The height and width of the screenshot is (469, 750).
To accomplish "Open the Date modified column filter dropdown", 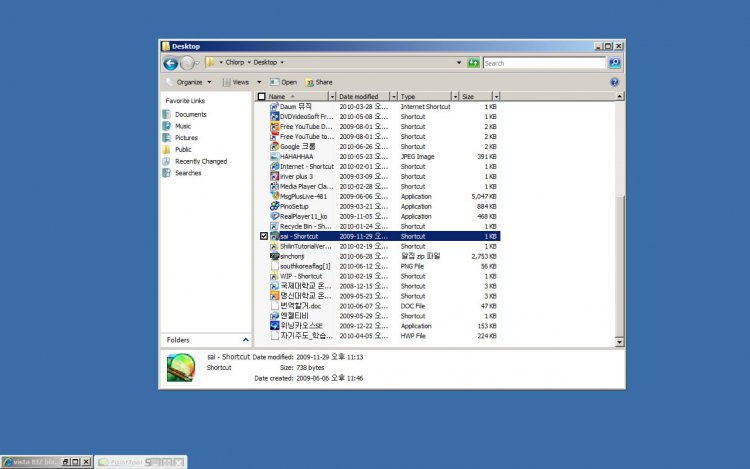I will (x=394, y=97).
